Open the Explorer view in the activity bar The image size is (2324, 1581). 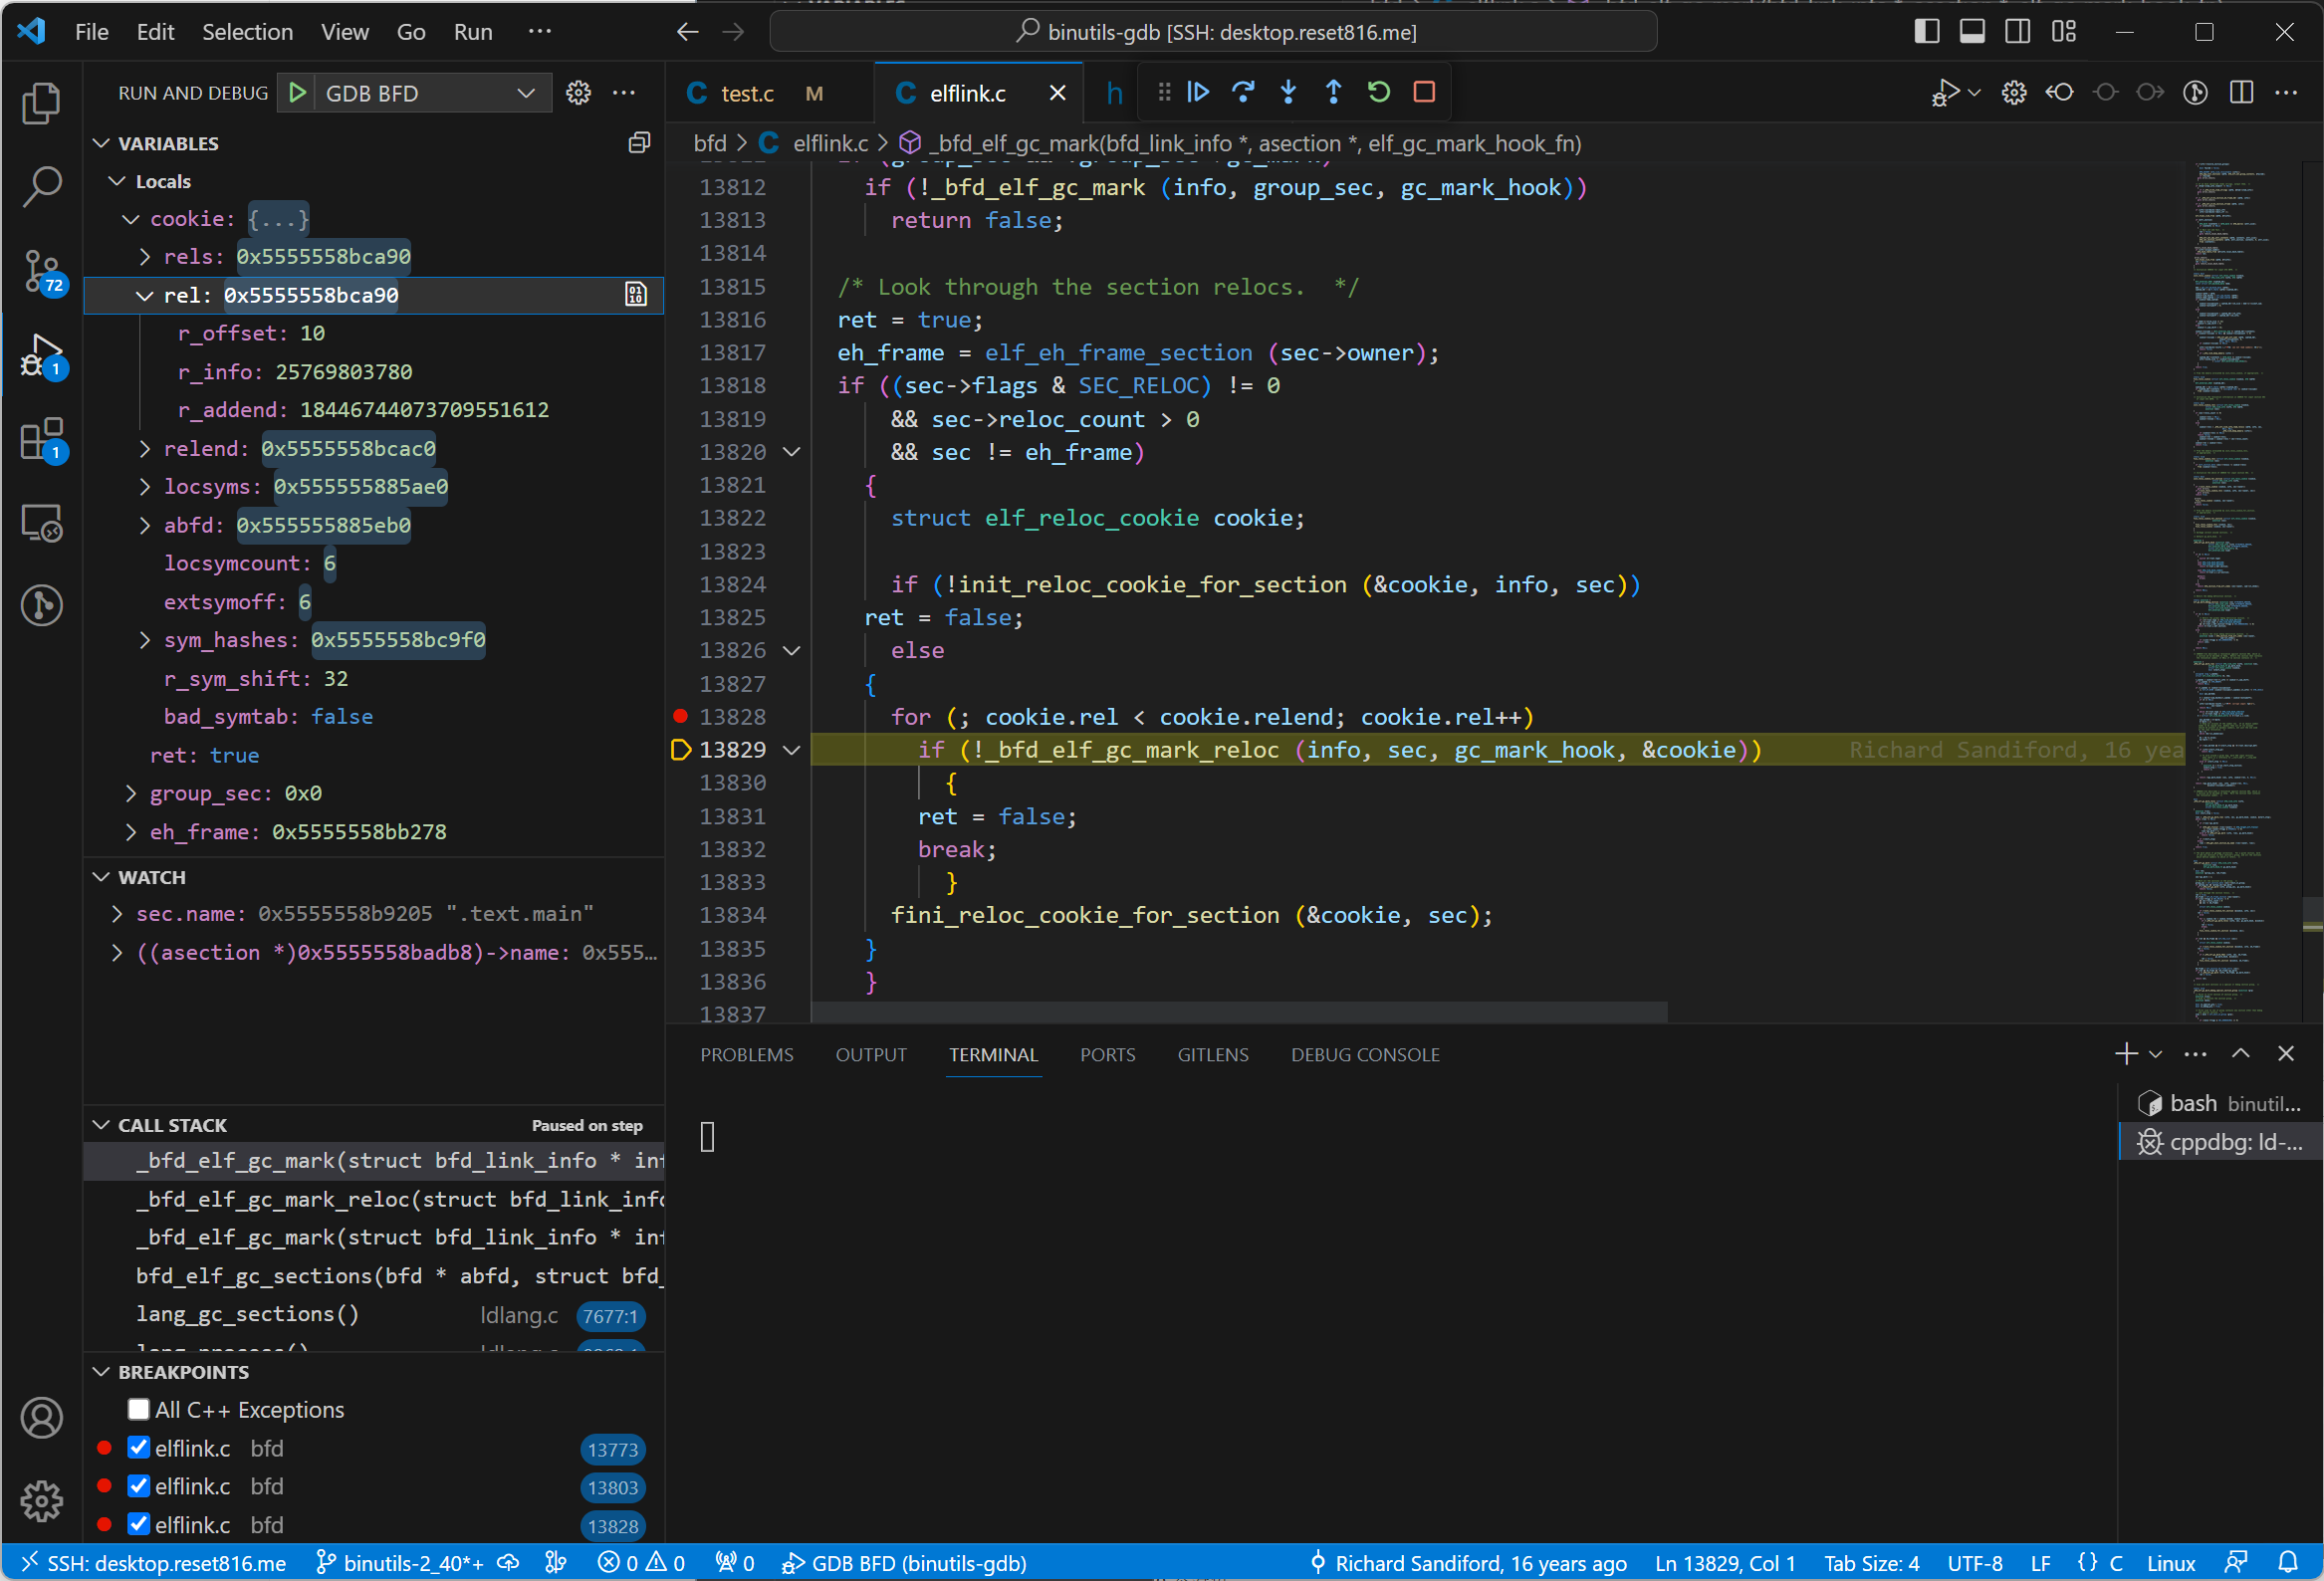pos(41,103)
